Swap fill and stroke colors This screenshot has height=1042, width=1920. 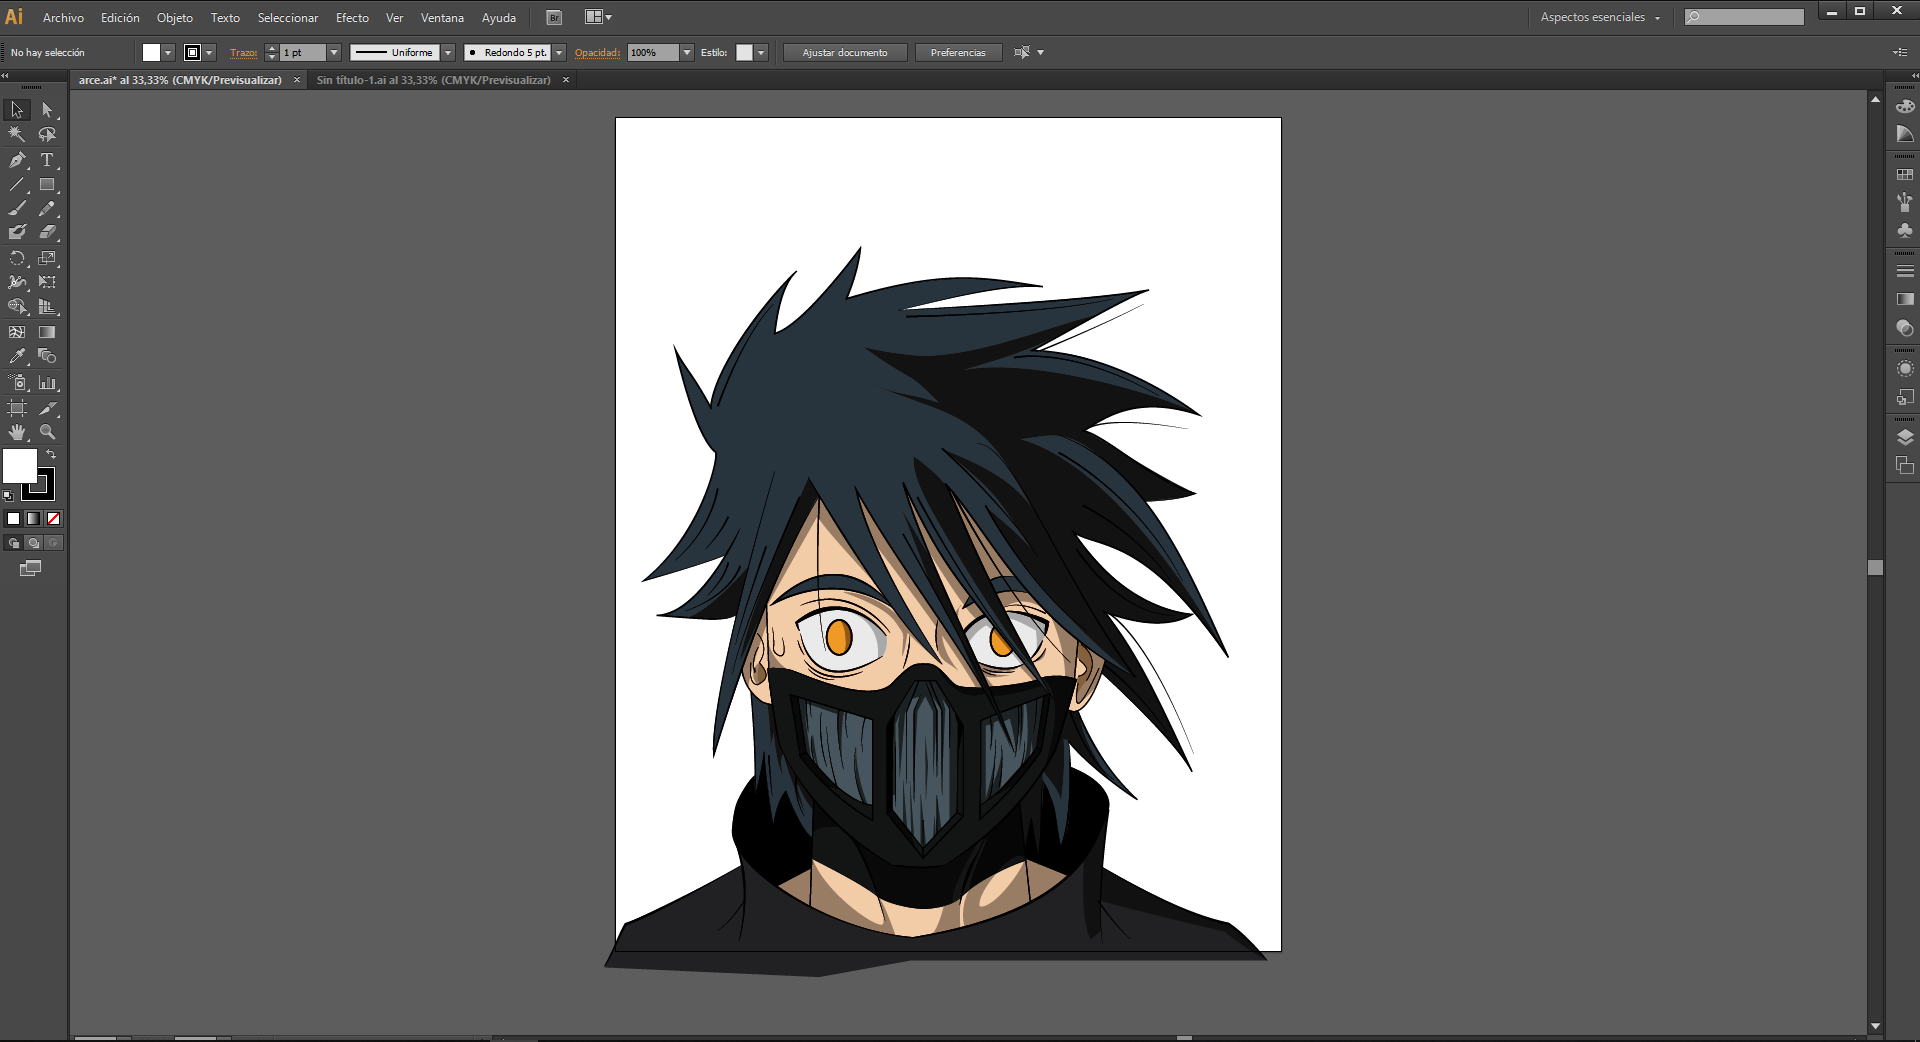pos(51,454)
